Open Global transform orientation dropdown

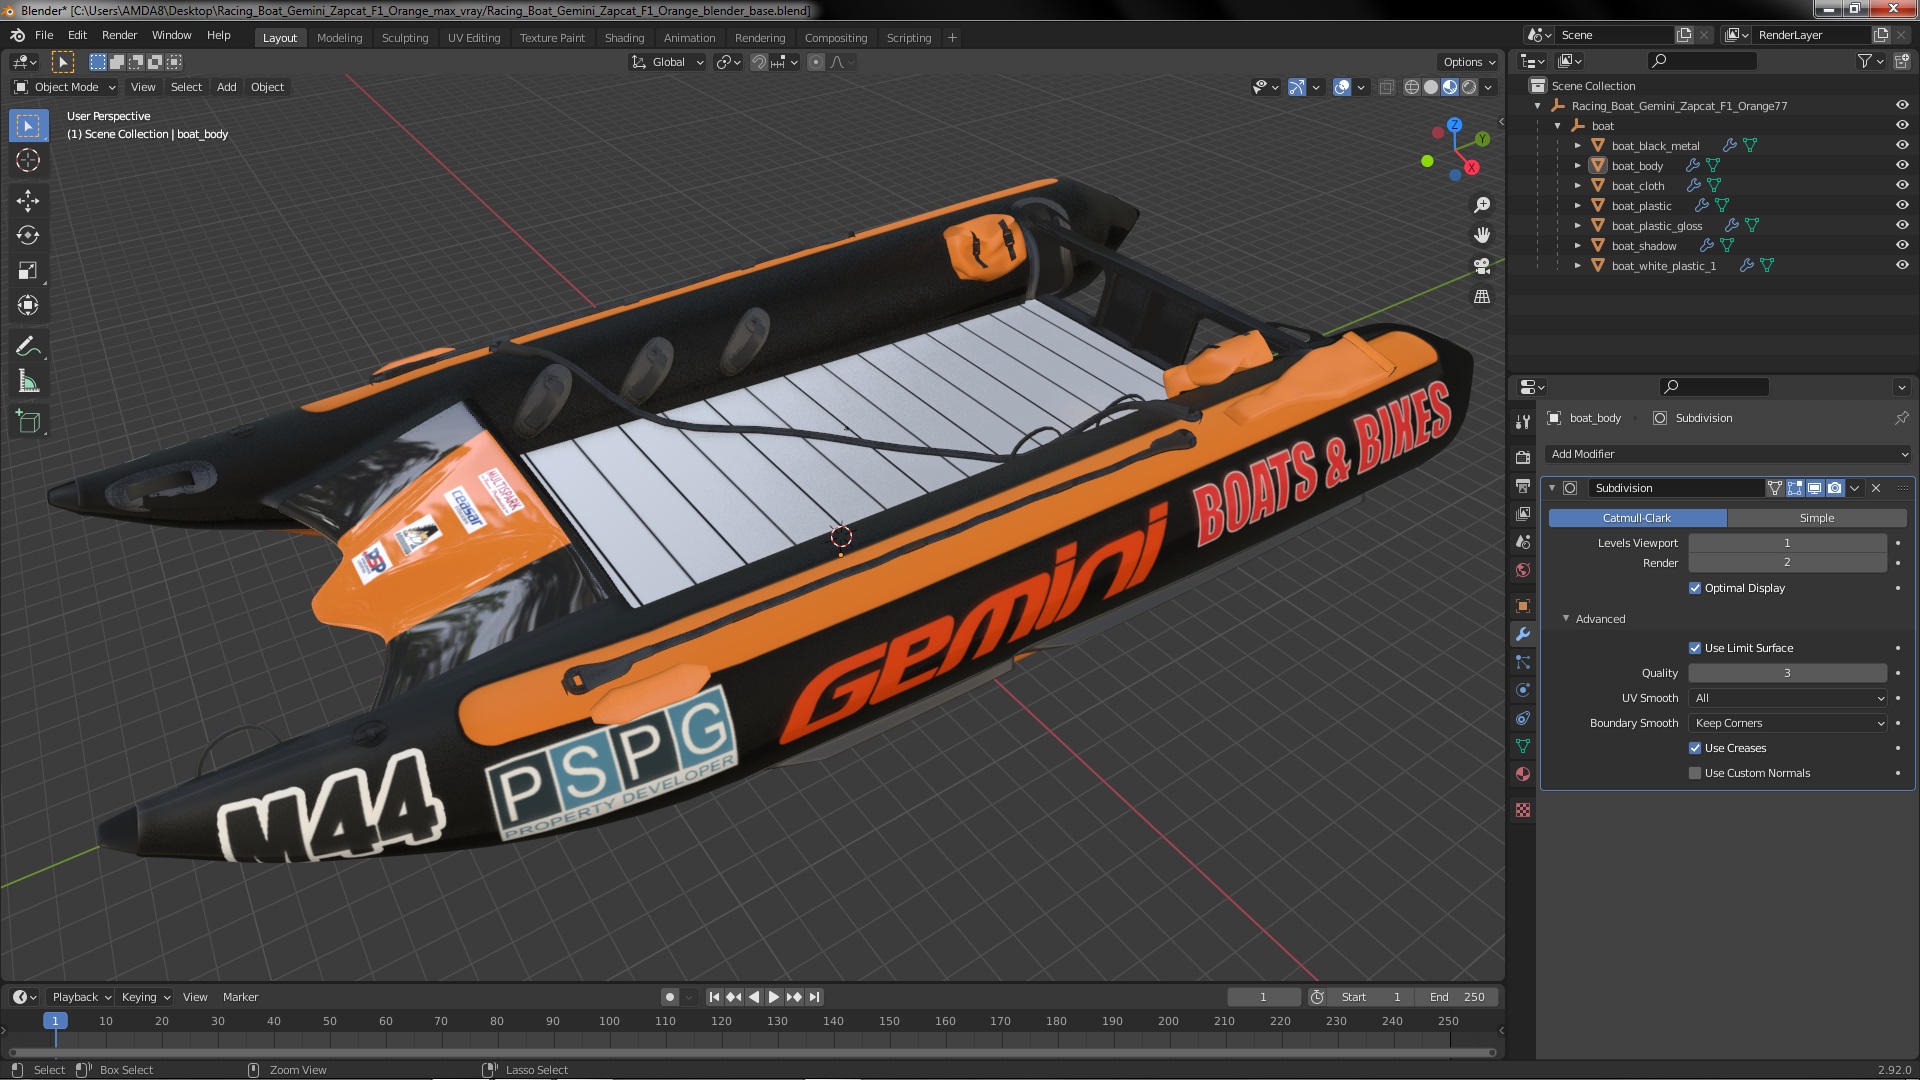click(667, 62)
